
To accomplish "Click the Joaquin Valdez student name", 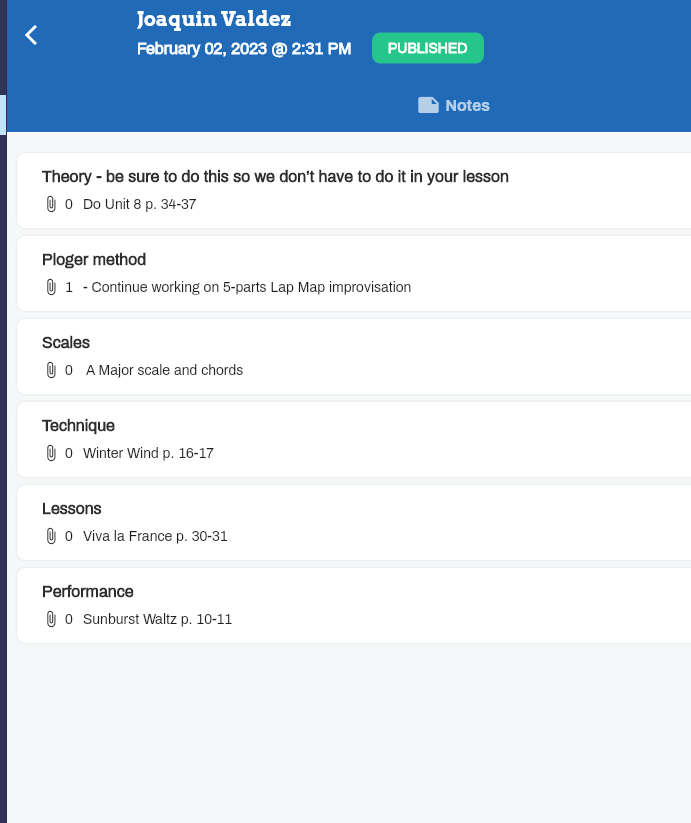I will pos(214,19).
